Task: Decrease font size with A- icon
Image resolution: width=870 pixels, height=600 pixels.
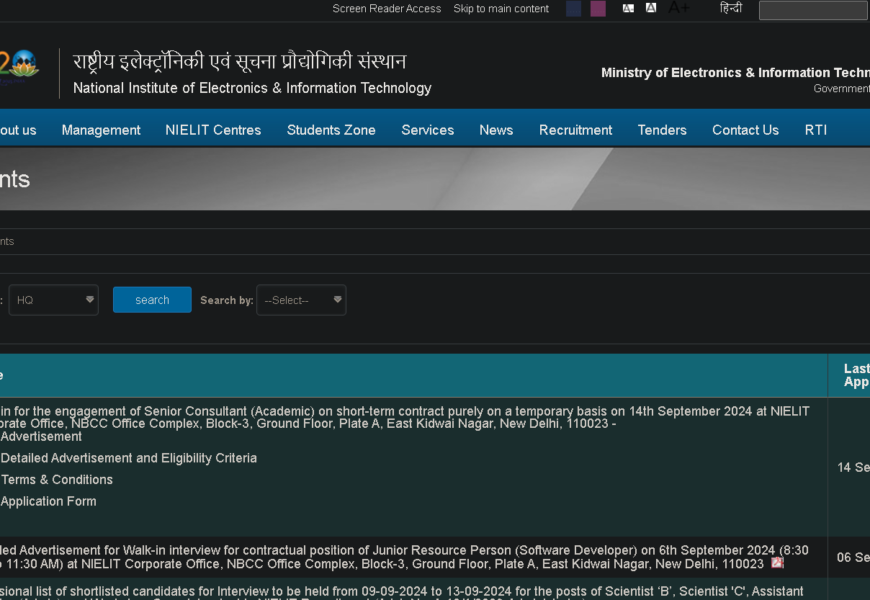Action: tap(628, 8)
